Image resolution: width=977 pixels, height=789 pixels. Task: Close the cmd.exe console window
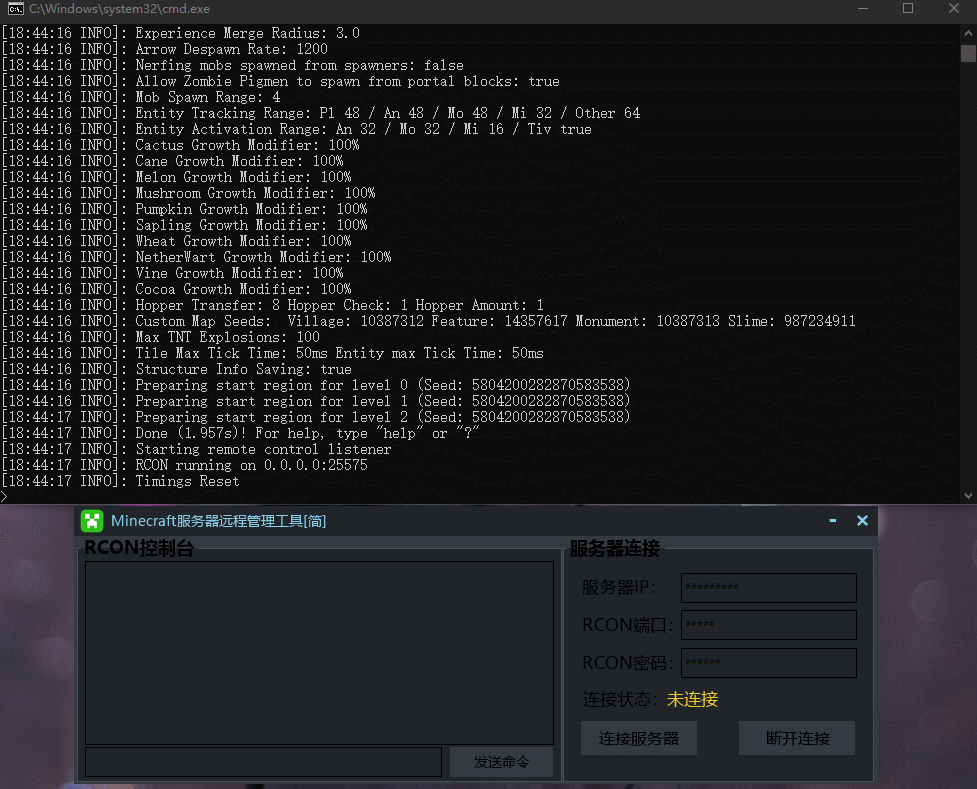click(953, 9)
